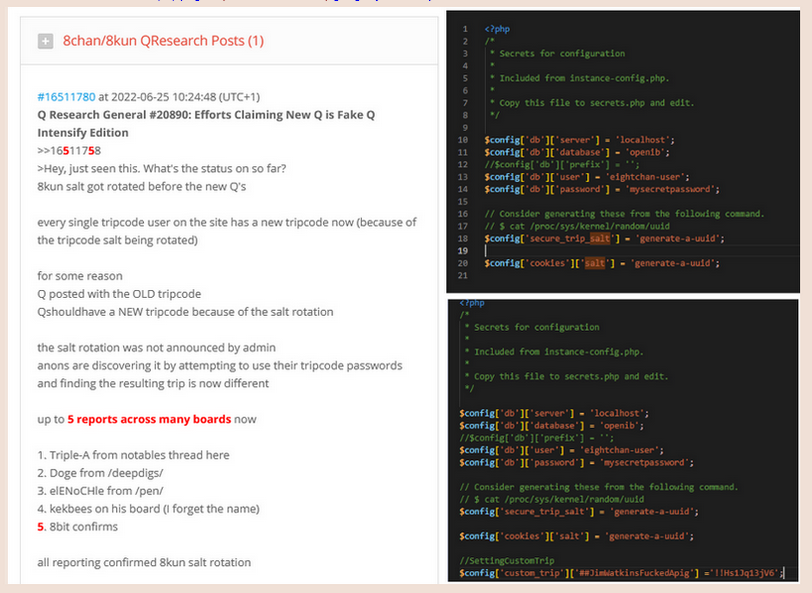The height and width of the screenshot is (593, 812).
Task: Click the 'custom_trip' config line in code image
Action: point(621,573)
